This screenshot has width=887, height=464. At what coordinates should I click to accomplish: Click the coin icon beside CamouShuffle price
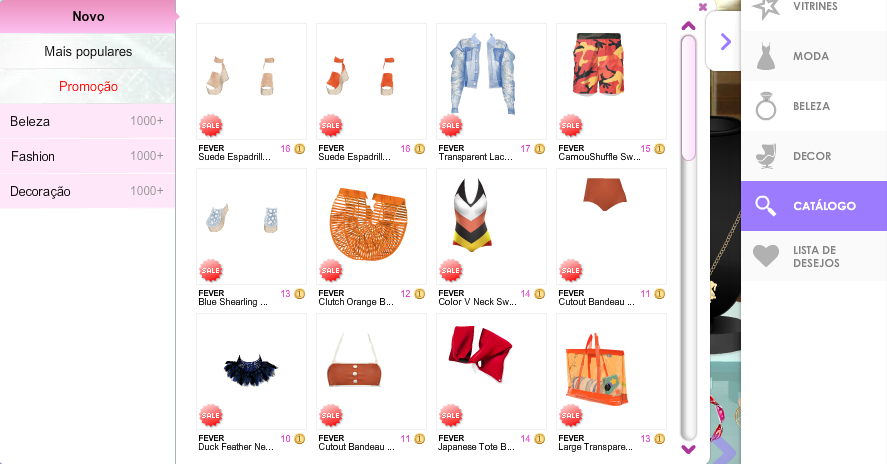coord(660,149)
